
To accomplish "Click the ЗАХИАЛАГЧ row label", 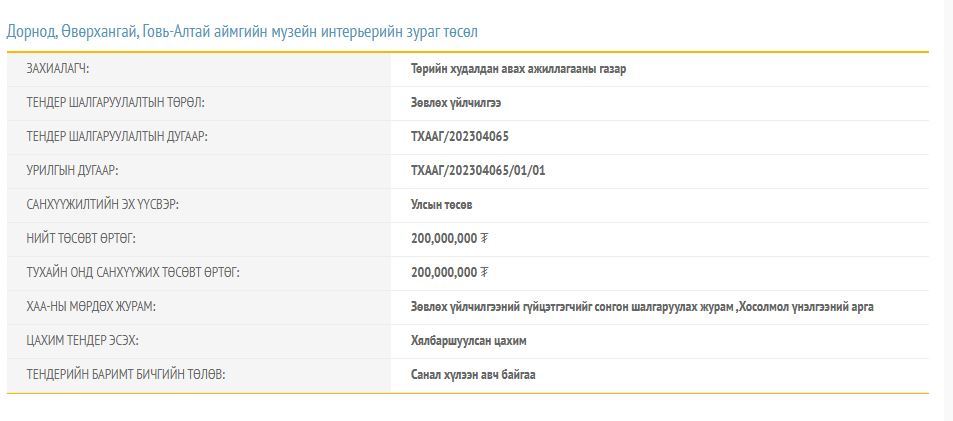I will 65,69.
